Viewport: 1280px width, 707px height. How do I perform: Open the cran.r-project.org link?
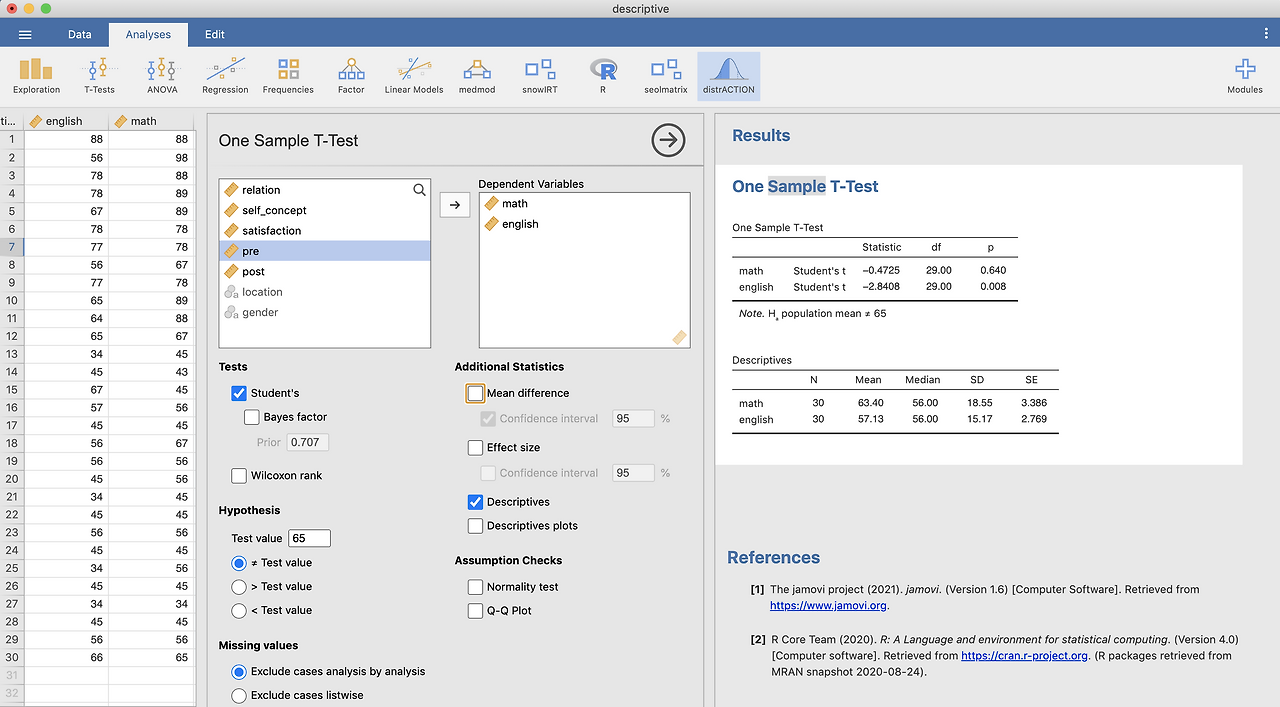pos(1024,656)
